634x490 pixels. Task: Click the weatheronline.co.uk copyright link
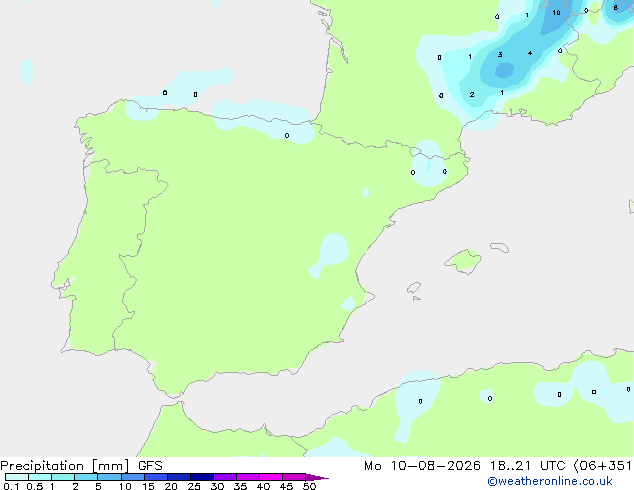[x=550, y=481]
